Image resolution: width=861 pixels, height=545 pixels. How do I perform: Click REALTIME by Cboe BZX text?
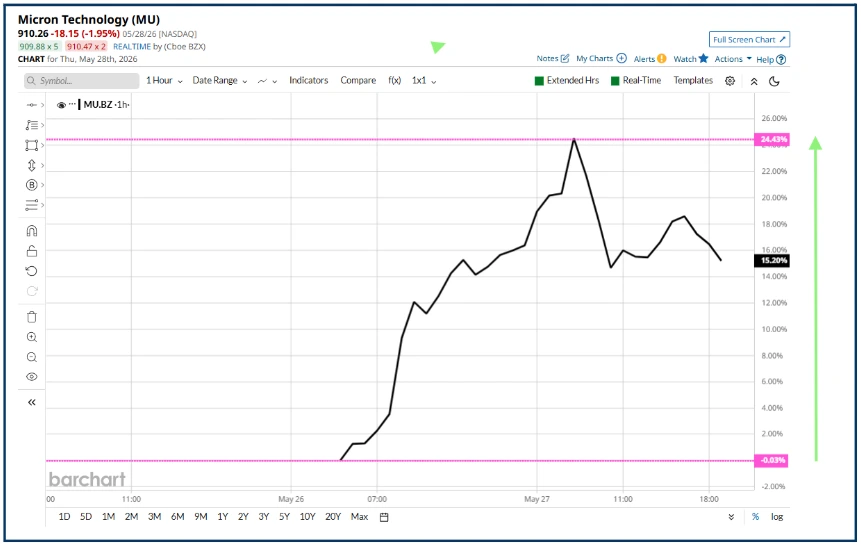click(159, 47)
